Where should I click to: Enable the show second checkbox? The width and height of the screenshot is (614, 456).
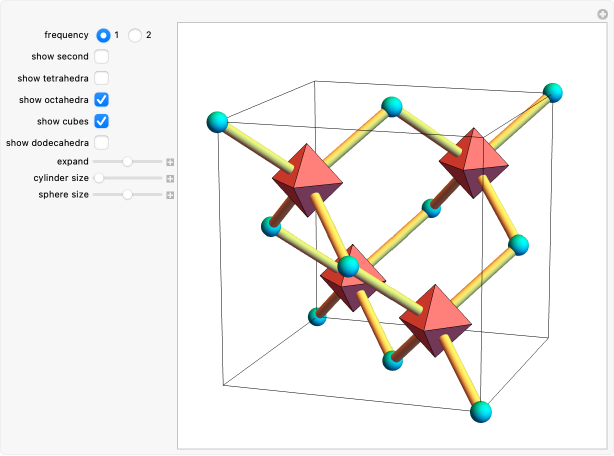pos(102,57)
